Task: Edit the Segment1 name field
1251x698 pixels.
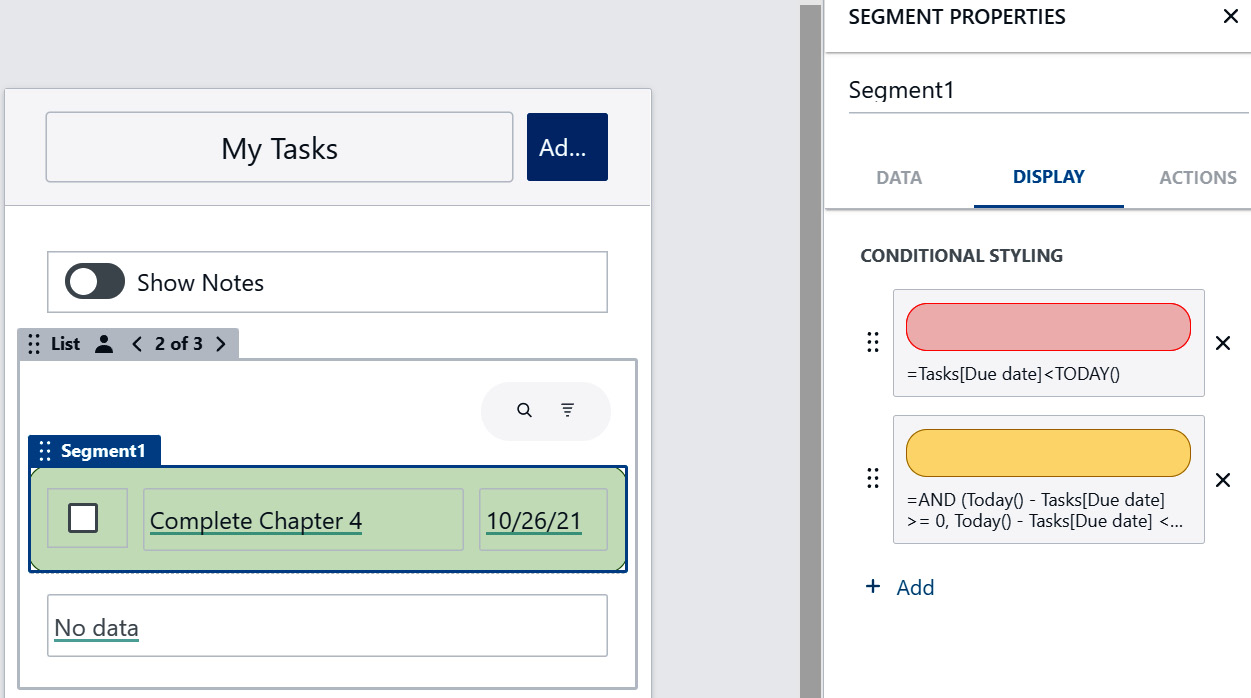Action: point(1049,90)
